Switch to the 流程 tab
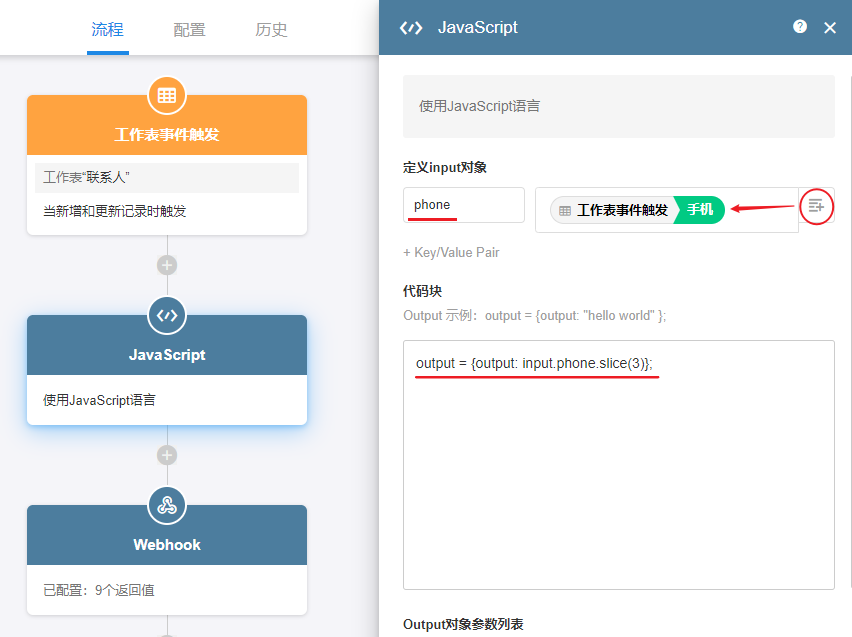This screenshot has height=637, width=852. pyautogui.click(x=107, y=29)
